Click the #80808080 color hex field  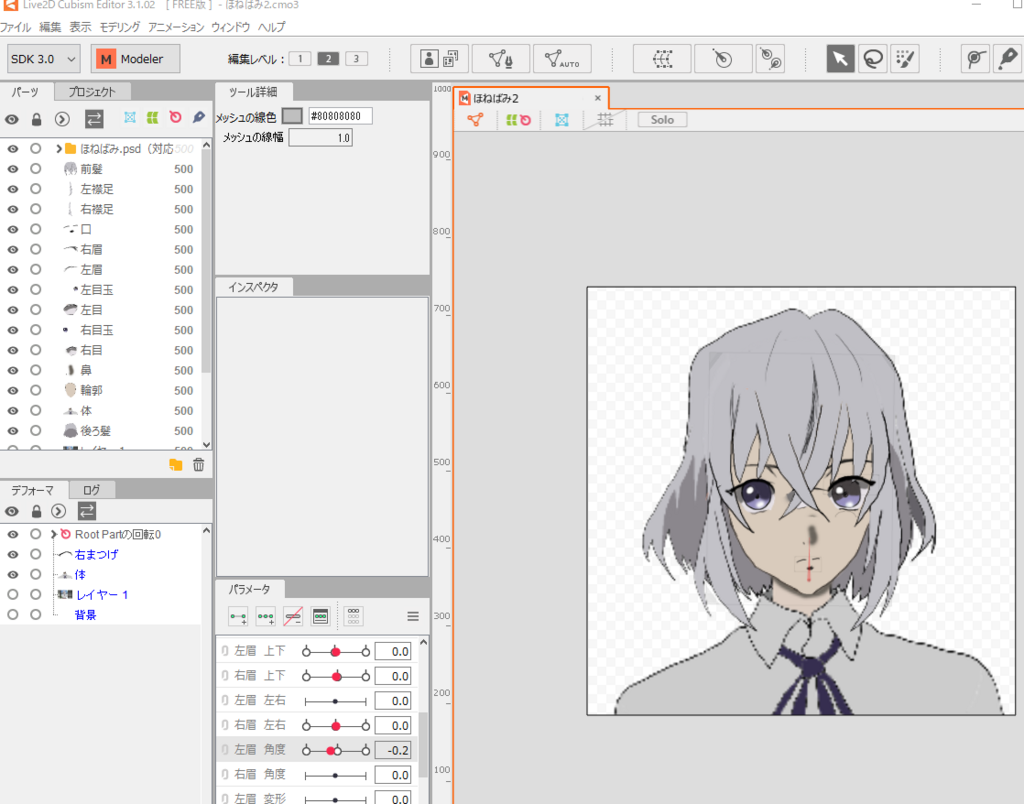click(x=340, y=116)
